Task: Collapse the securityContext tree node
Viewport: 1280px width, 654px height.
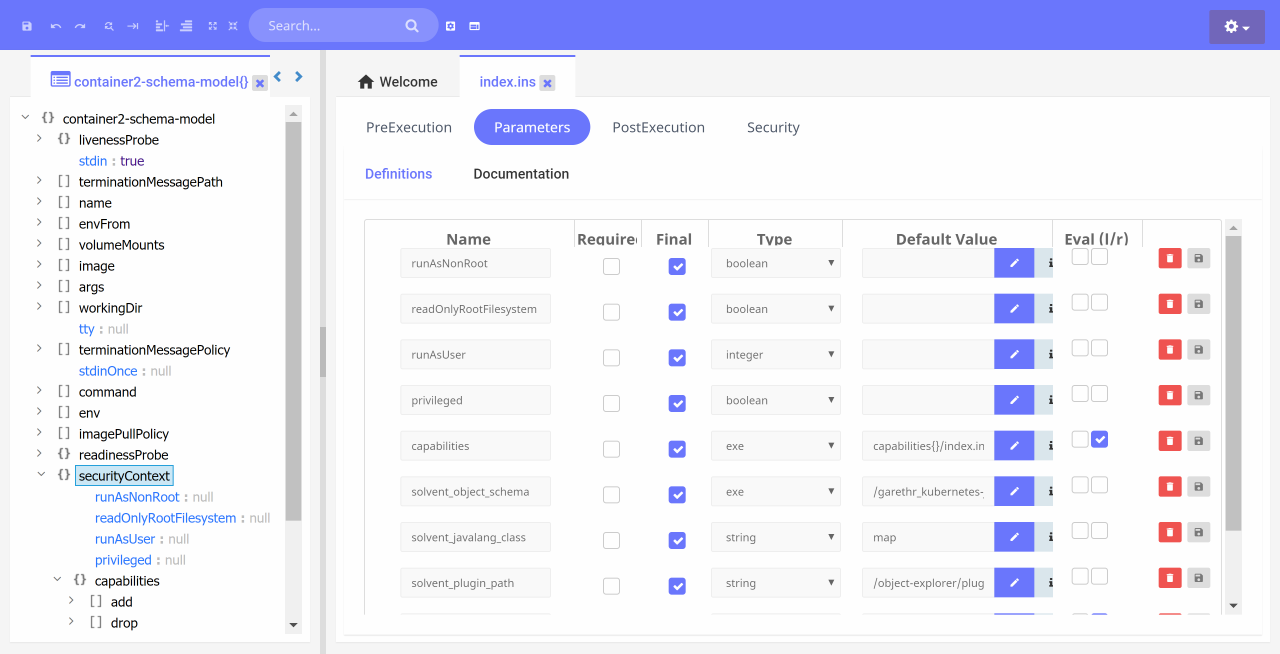Action: pos(40,476)
